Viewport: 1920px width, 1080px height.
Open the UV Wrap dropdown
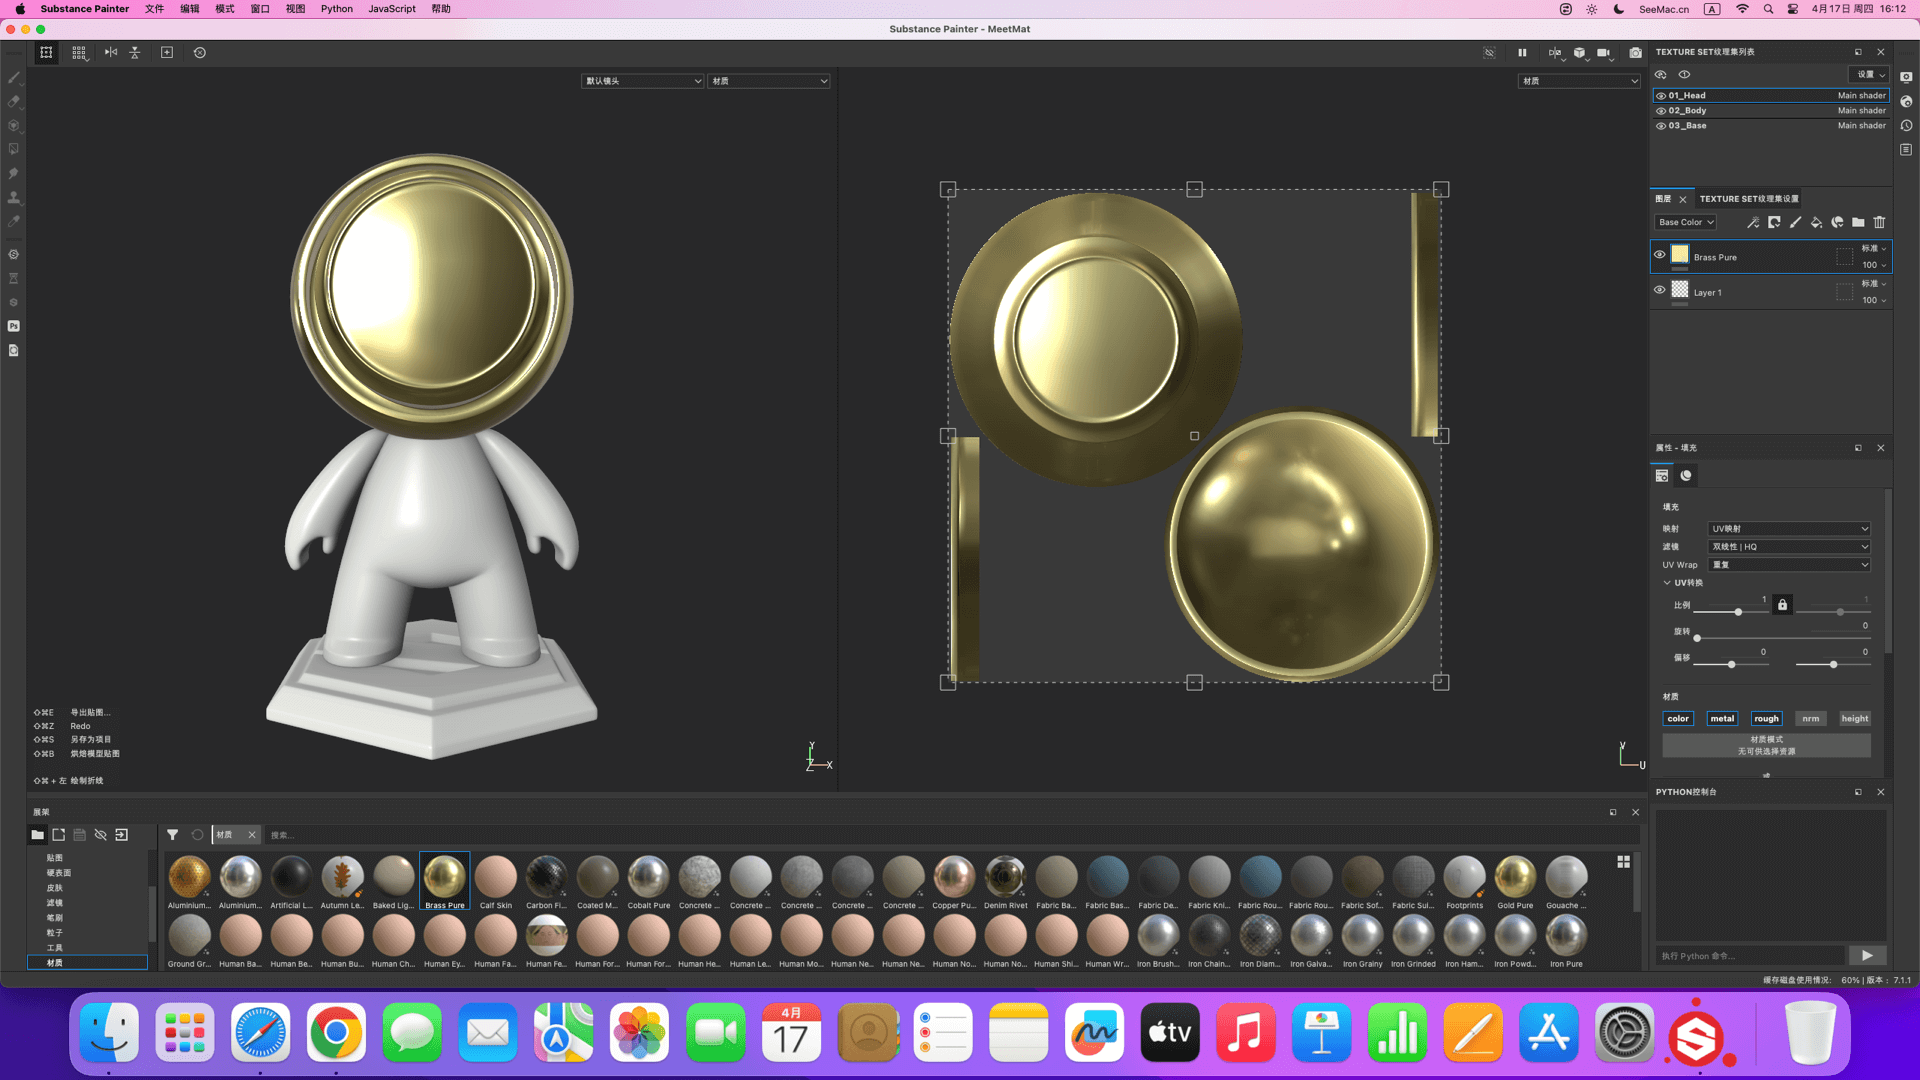1789,565
